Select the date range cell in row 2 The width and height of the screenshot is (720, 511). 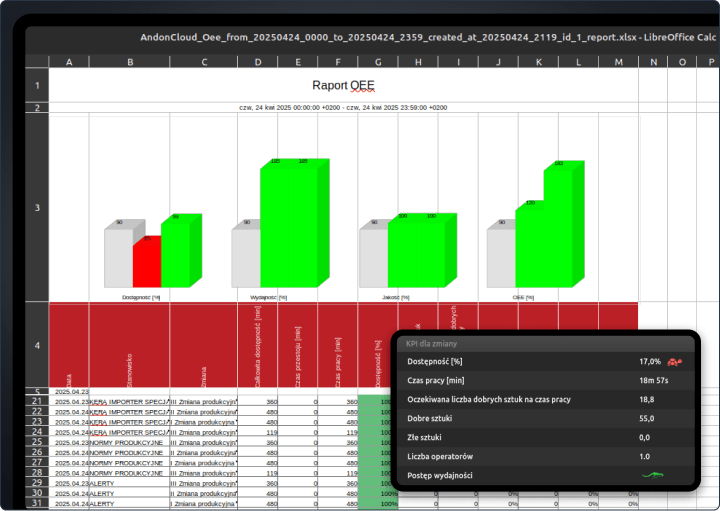tap(343, 107)
